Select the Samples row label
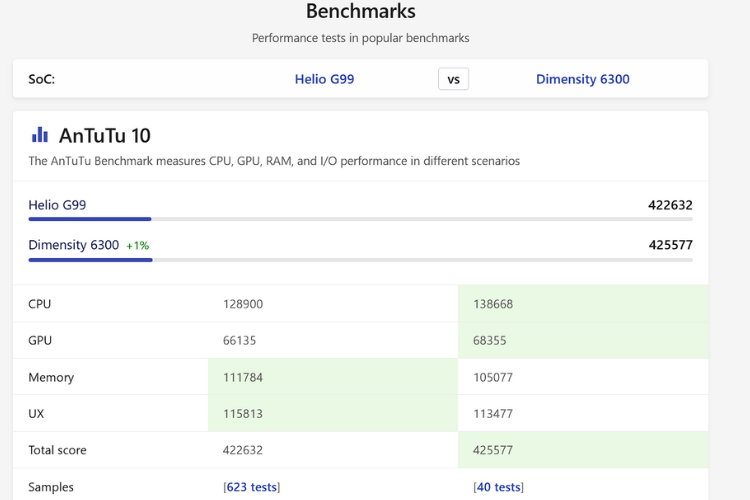 [x=51, y=487]
